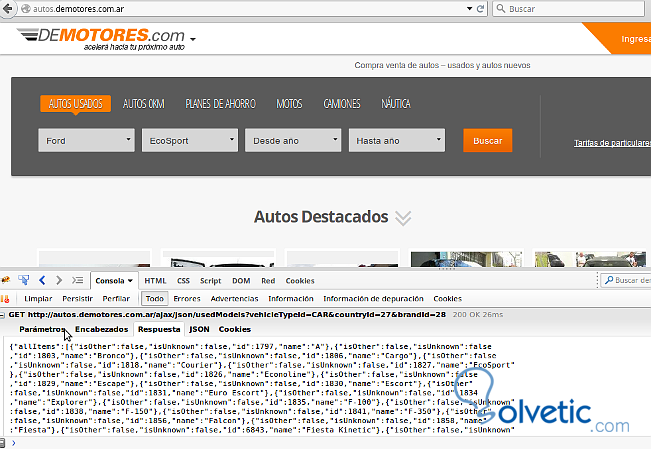Toggle the Persistir console option
Viewport: 651px width, 449px height.
(78, 299)
